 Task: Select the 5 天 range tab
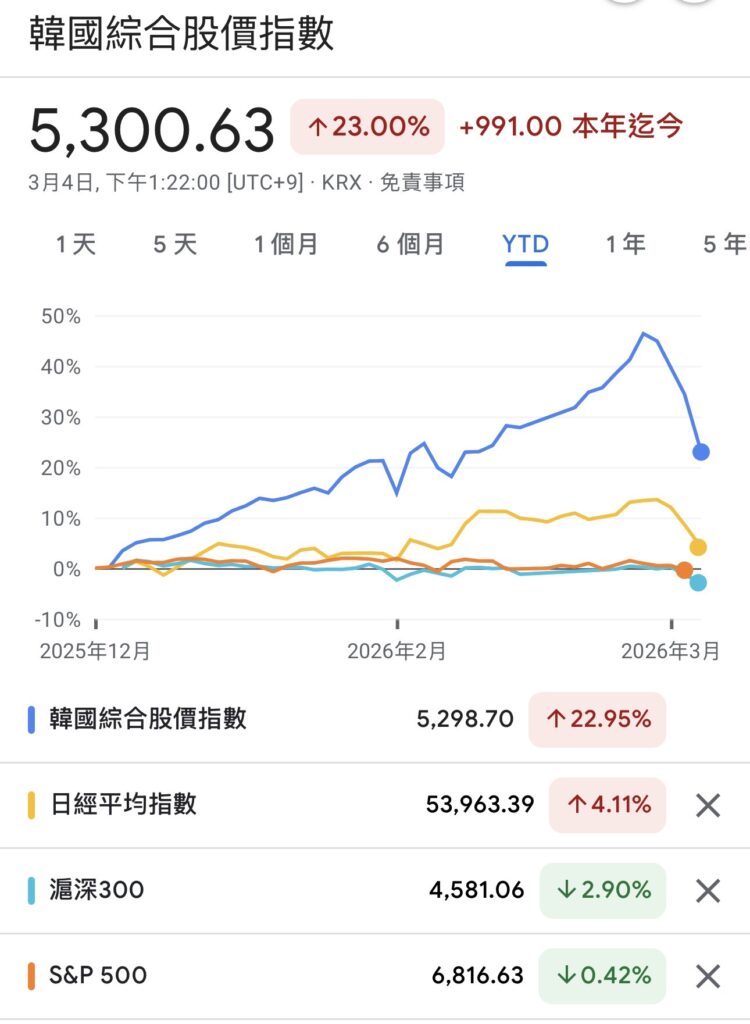click(175, 245)
